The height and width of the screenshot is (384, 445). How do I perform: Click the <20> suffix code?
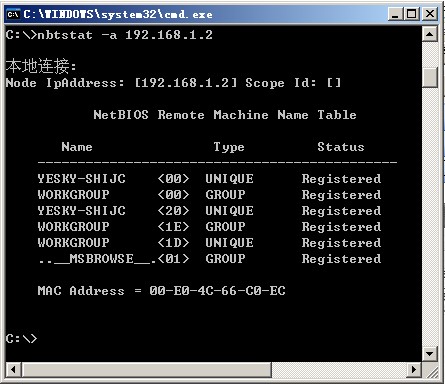173,211
